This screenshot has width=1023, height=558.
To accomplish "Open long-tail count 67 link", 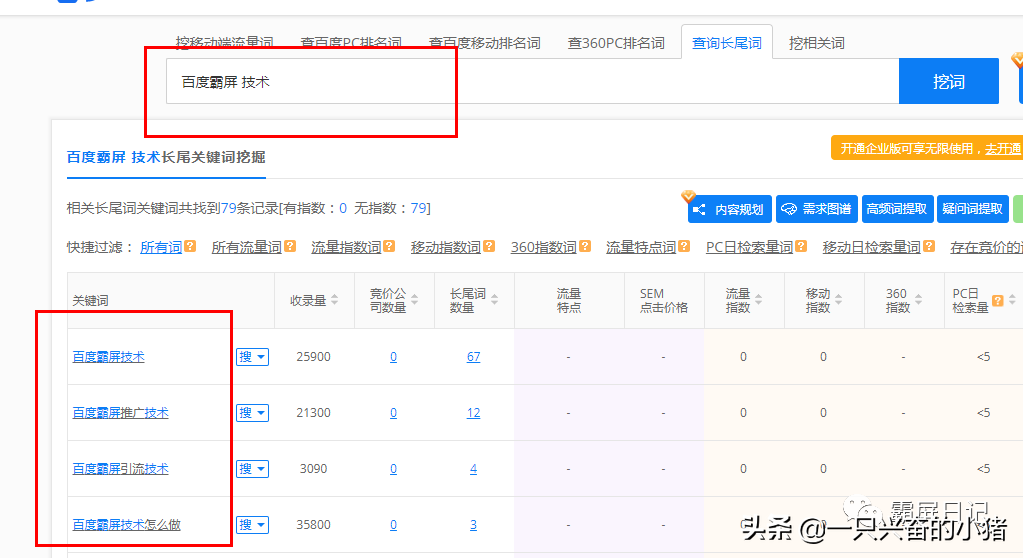I will click(473, 357).
